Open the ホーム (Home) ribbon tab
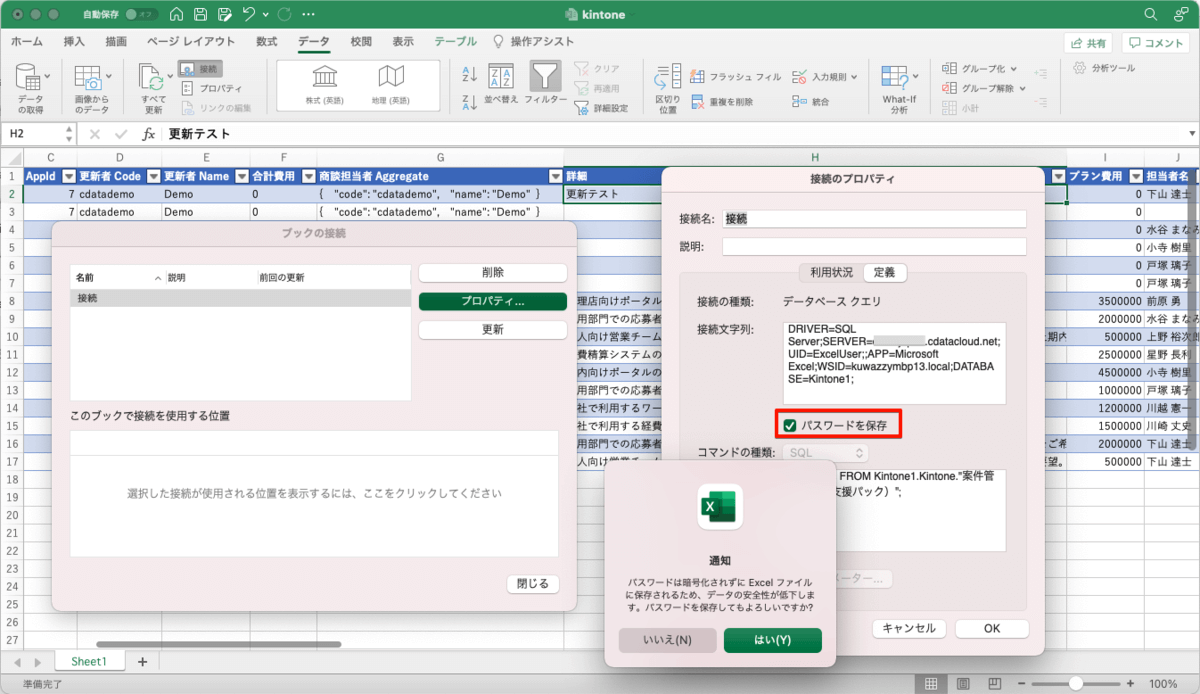The image size is (1200, 694). (27, 42)
